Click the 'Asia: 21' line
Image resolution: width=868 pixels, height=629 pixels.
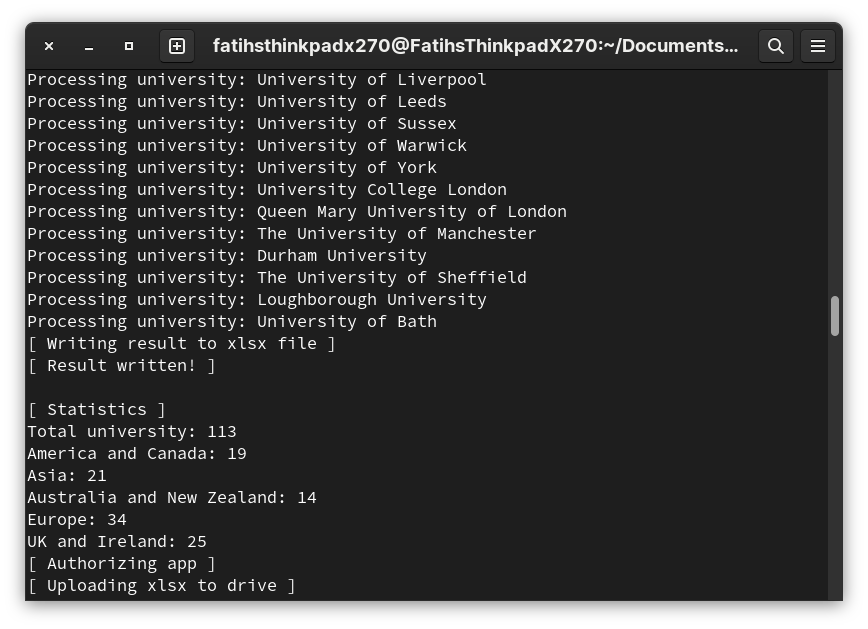pos(67,476)
